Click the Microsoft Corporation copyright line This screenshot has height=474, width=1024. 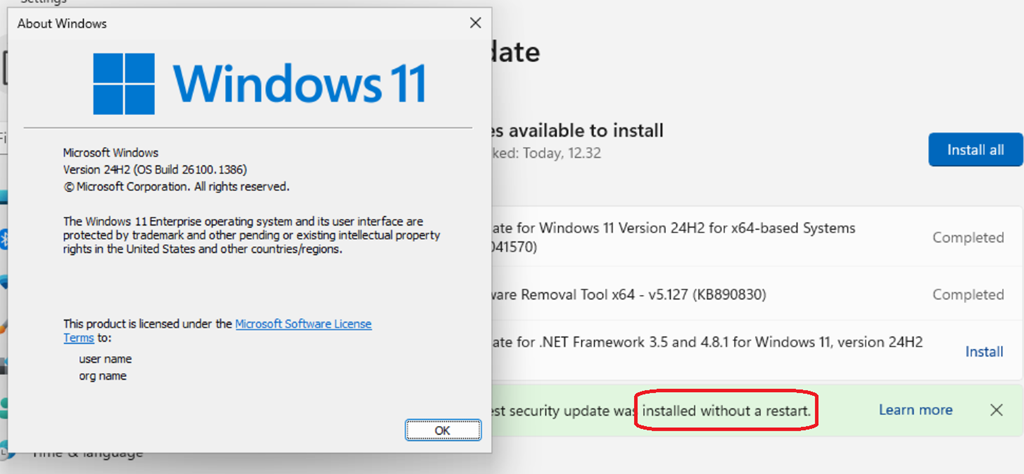(176, 186)
